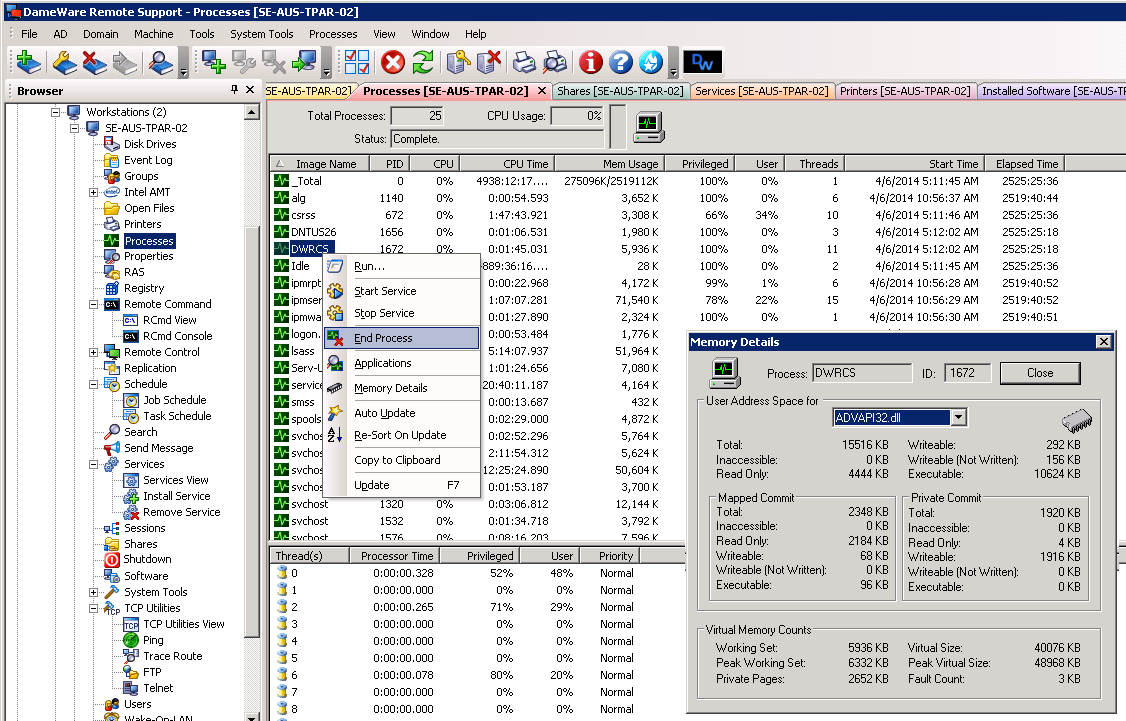
Task: Click the green refresh arrows icon
Action: pos(423,62)
